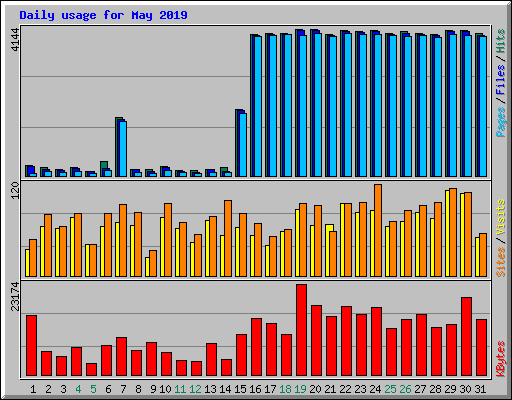Select the cyan Pages bar for day 22
This screenshot has width=512, height=400.
point(348,105)
